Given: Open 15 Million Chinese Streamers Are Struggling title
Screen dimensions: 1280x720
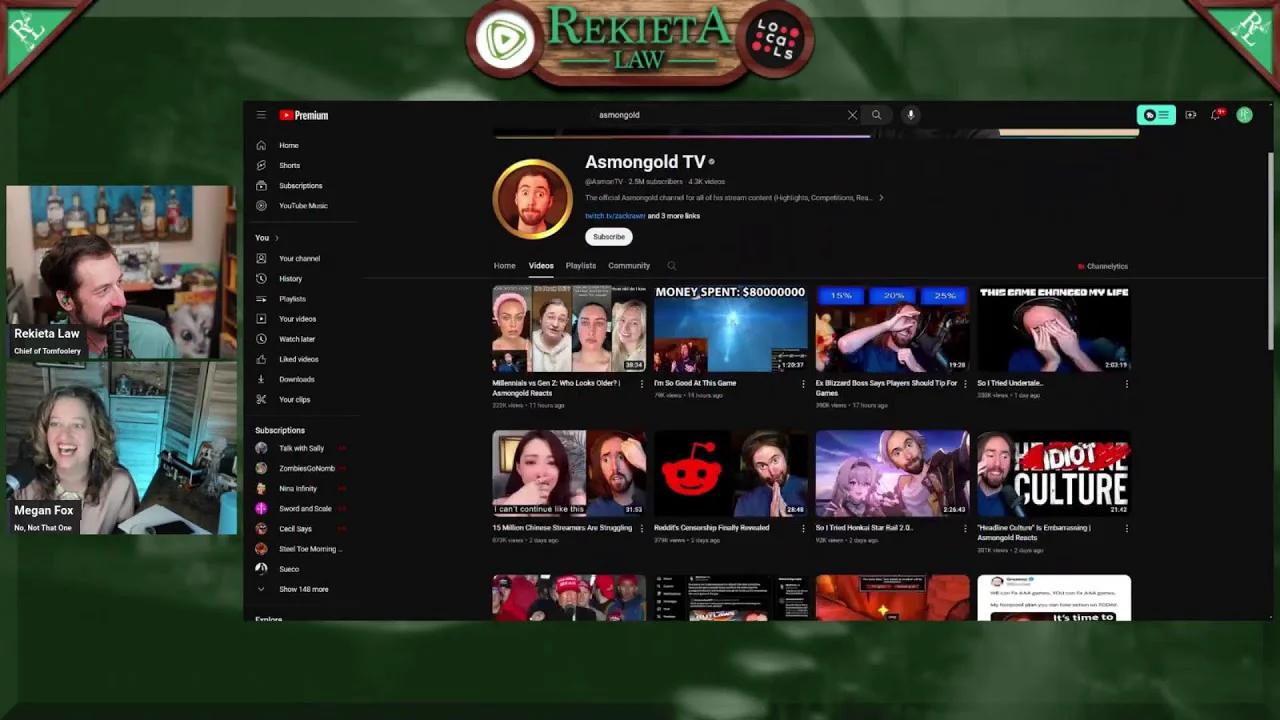Looking at the screenshot, I should 561,528.
